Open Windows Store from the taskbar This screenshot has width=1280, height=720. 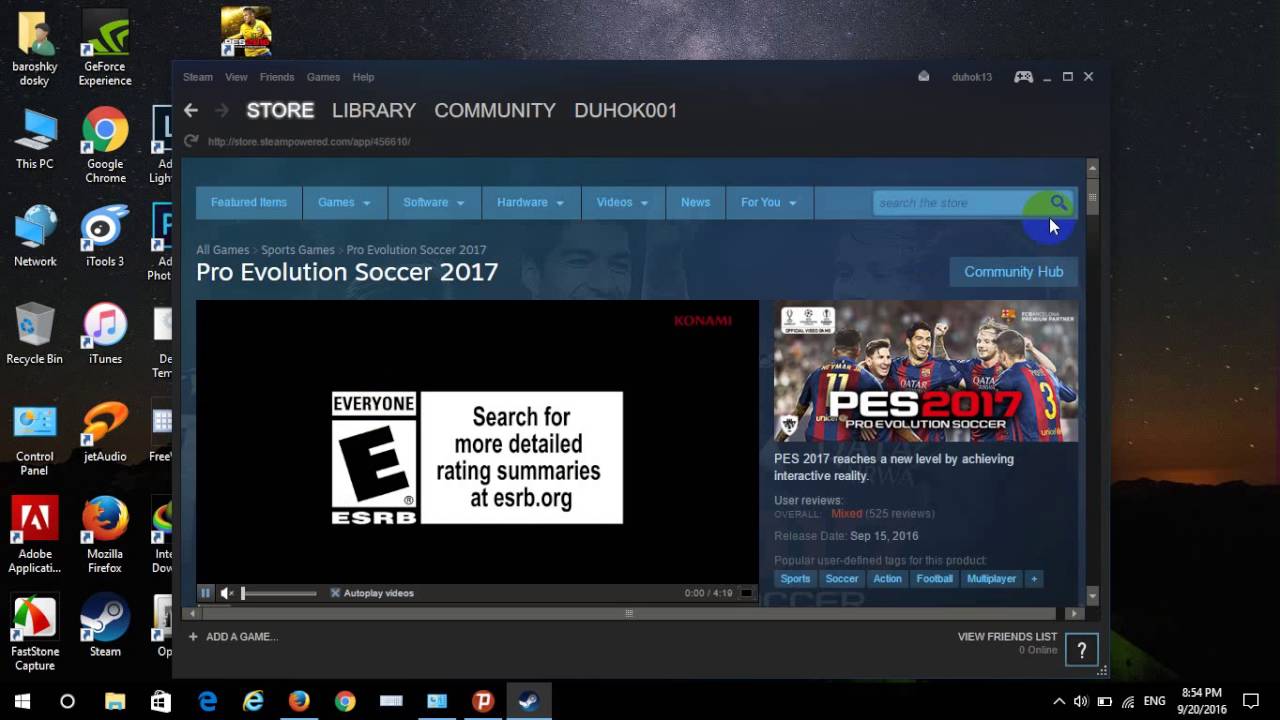point(161,701)
